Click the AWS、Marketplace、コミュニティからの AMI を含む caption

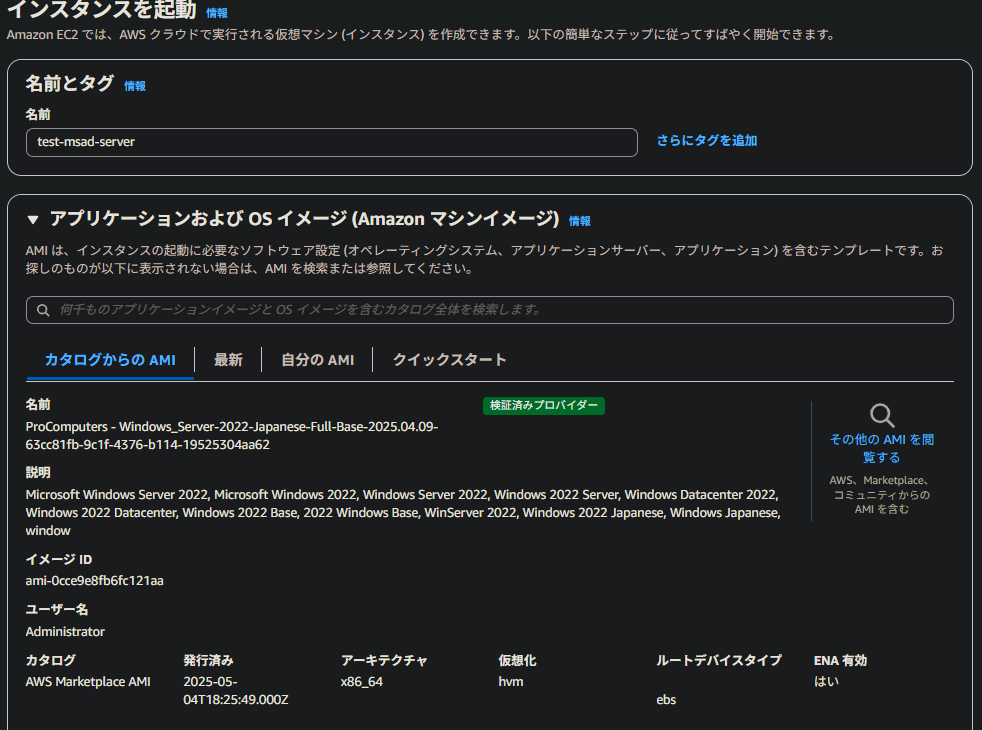pyautogui.click(x=882, y=495)
